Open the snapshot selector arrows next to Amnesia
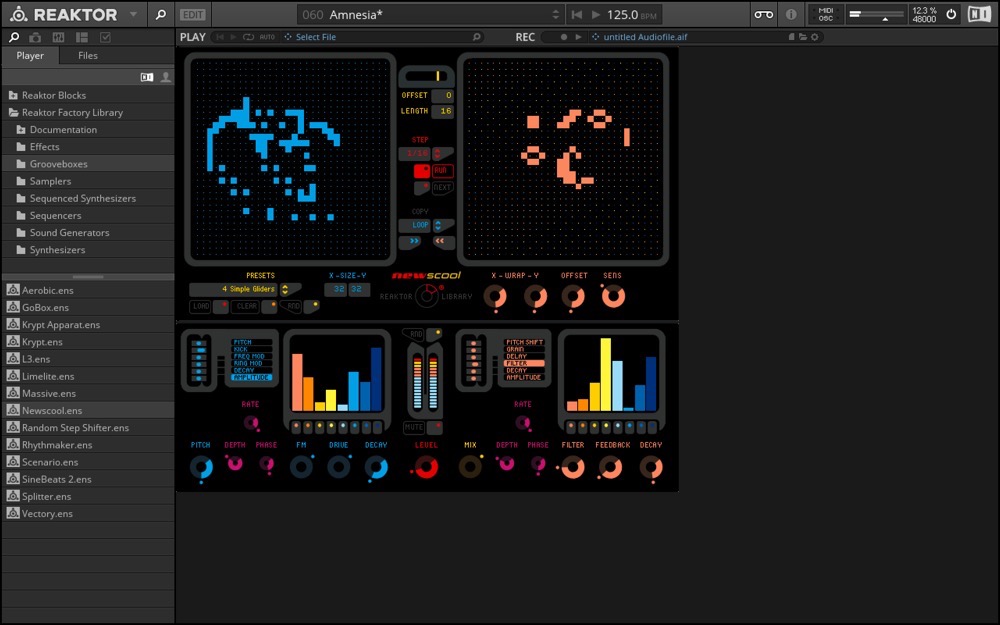This screenshot has height=625, width=1000. tap(555, 14)
